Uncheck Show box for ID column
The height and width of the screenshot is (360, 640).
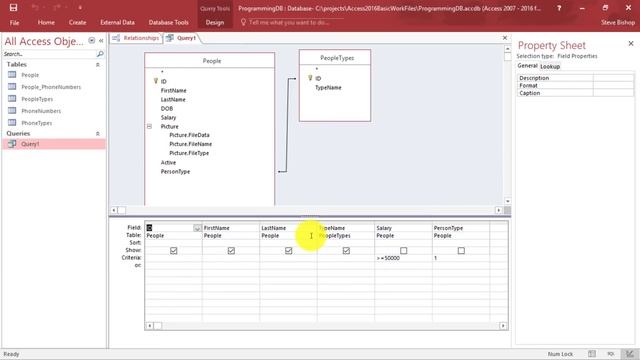173,250
